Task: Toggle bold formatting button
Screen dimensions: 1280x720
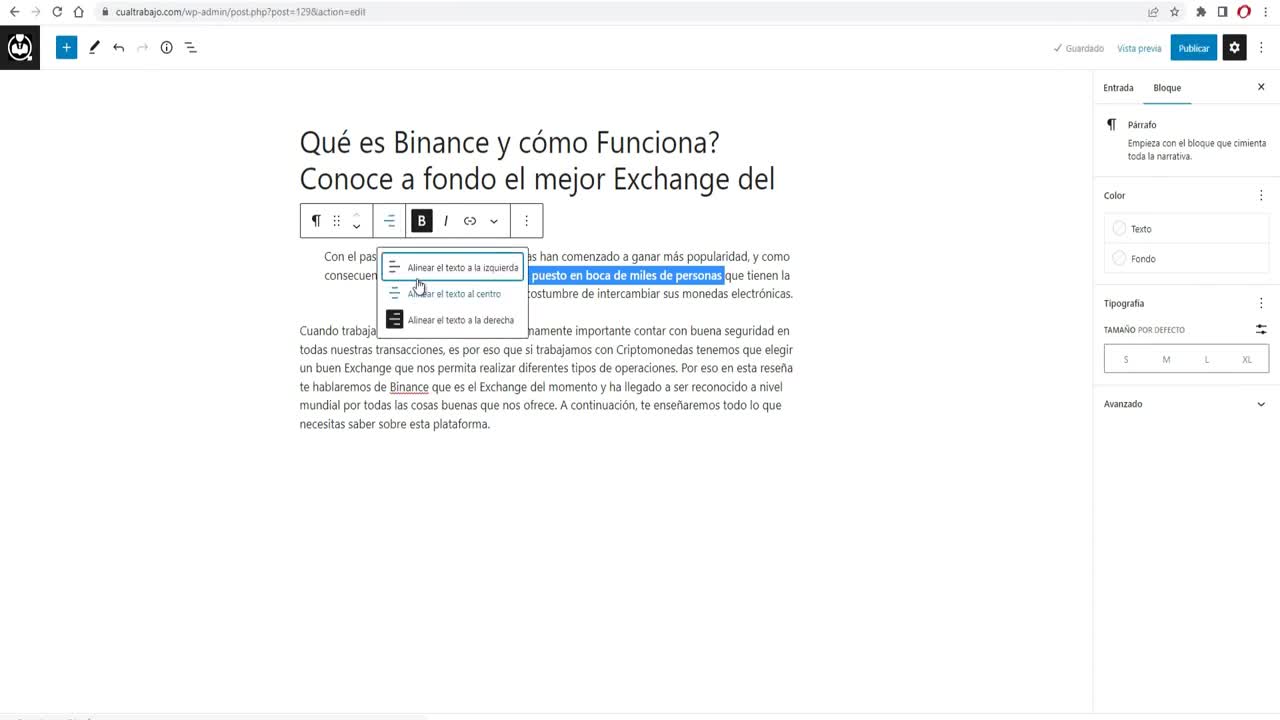Action: [422, 221]
